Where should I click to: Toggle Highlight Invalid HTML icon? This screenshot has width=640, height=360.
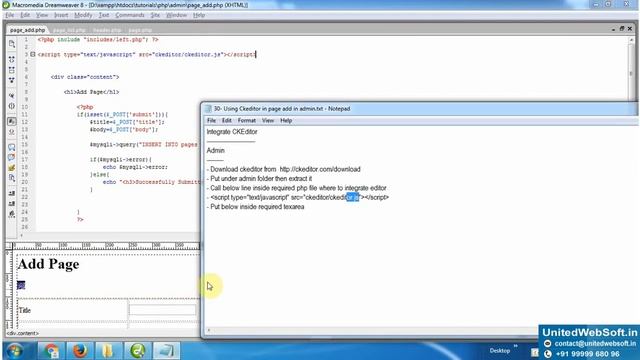tap(12, 132)
